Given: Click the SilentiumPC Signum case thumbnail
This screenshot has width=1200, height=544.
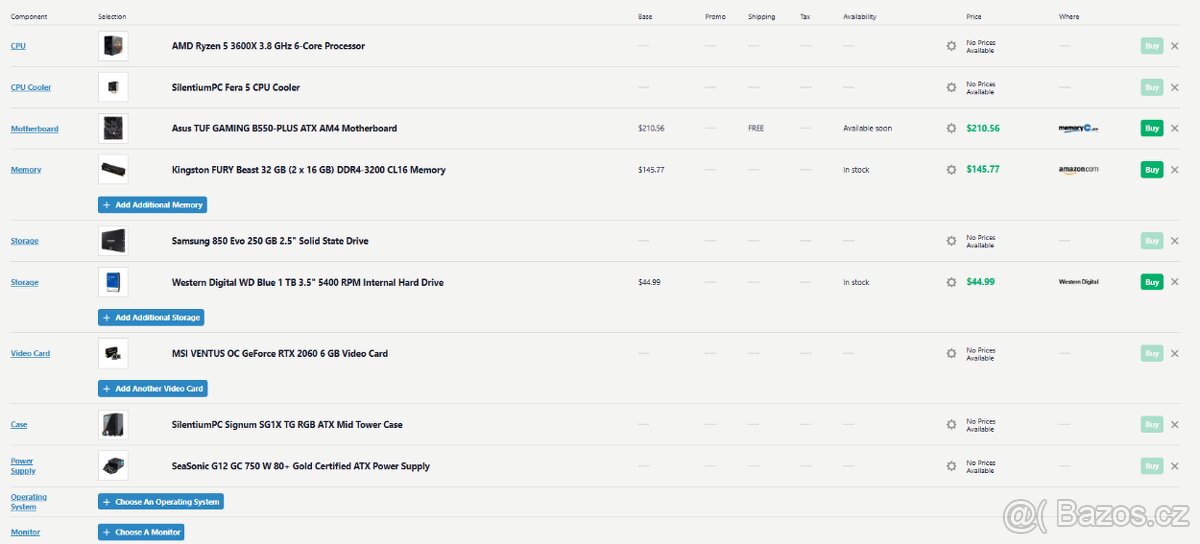Looking at the screenshot, I should tap(113, 424).
